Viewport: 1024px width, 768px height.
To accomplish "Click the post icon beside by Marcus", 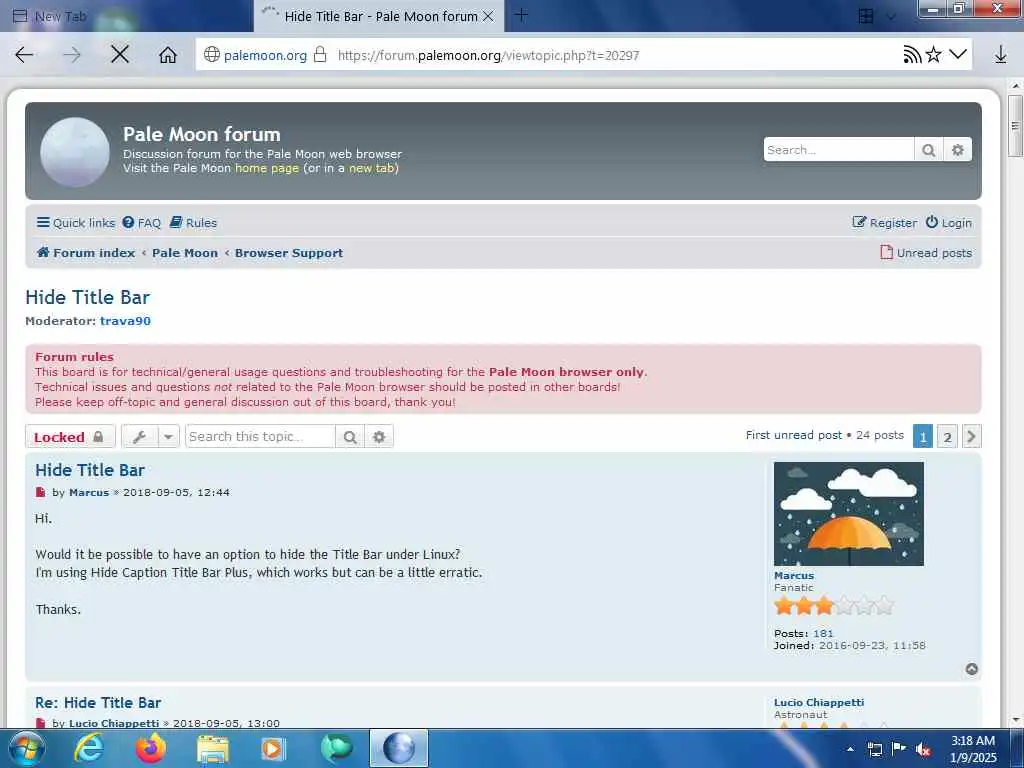I will click(x=40, y=492).
